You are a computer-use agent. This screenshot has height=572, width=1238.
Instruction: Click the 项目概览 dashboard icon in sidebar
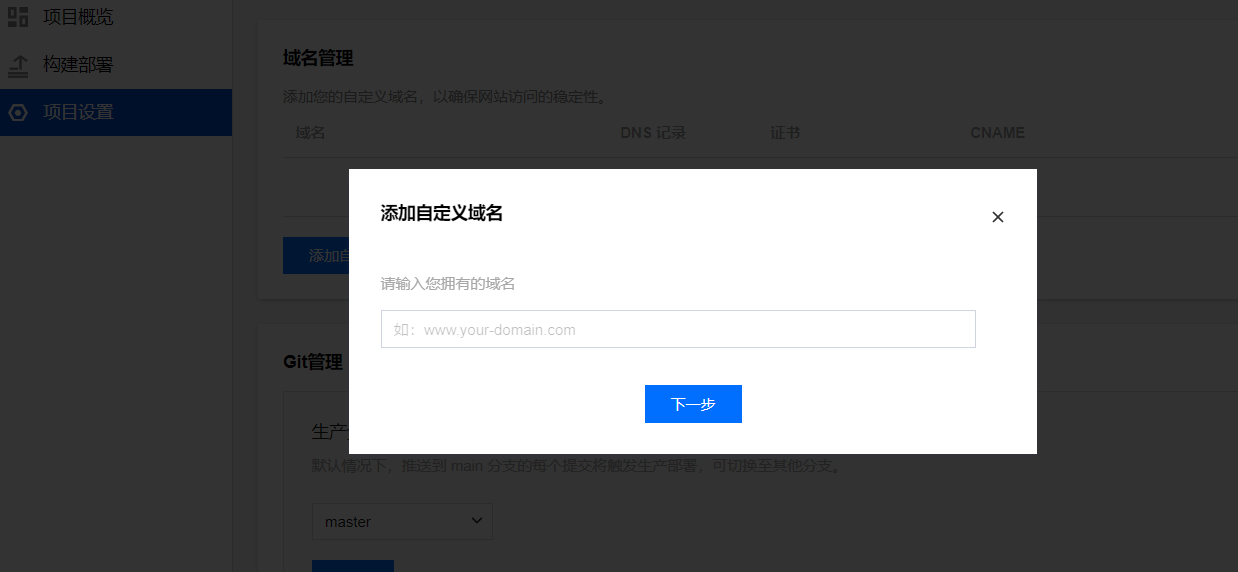click(x=18, y=17)
